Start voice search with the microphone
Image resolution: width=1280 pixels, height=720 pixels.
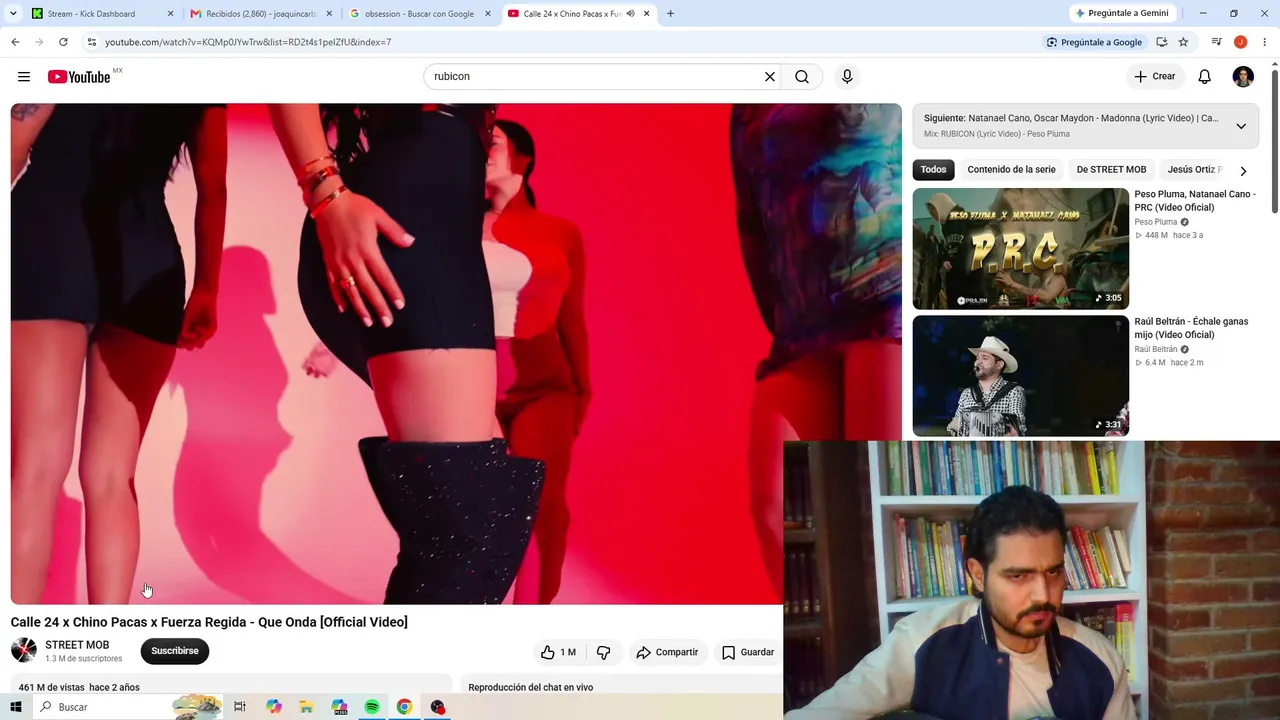point(847,77)
